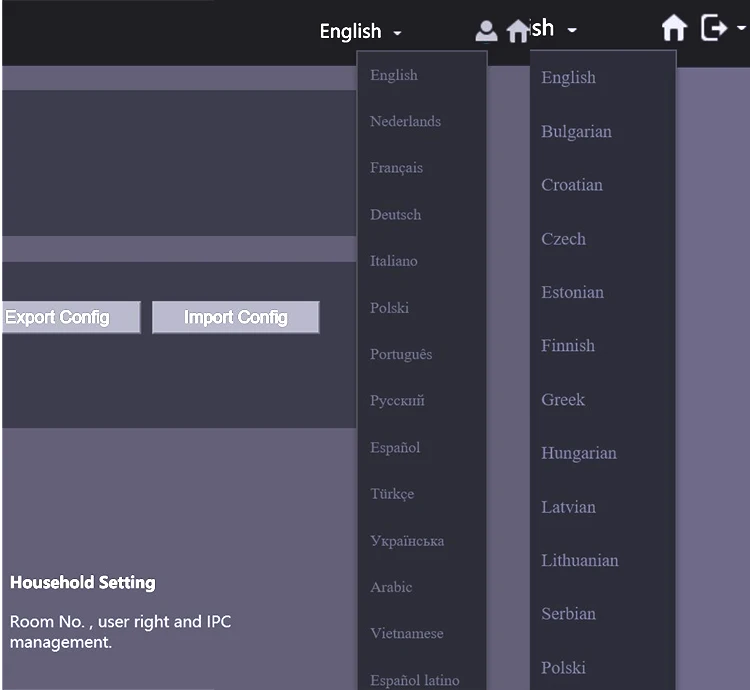This screenshot has height=690, width=750.
Task: Choose Français in the language menu
Action: pos(396,168)
